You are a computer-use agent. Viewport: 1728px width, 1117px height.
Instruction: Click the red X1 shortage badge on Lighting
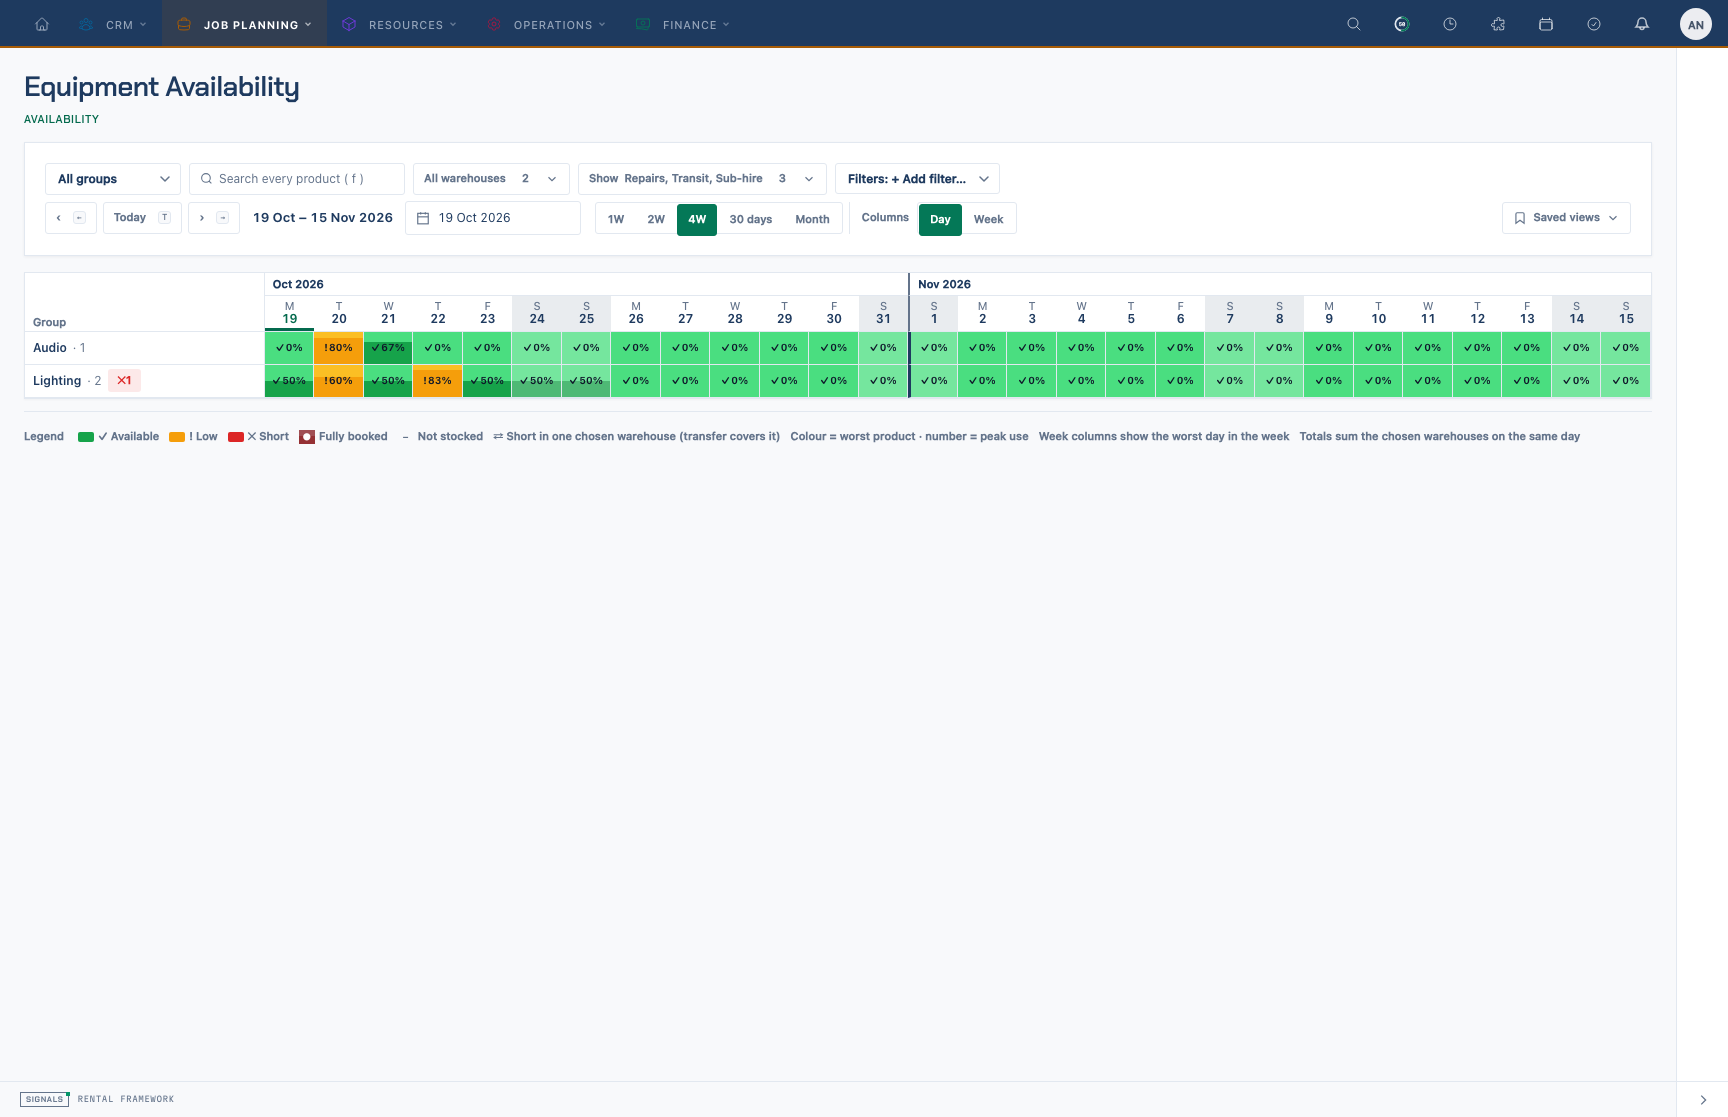click(x=124, y=381)
